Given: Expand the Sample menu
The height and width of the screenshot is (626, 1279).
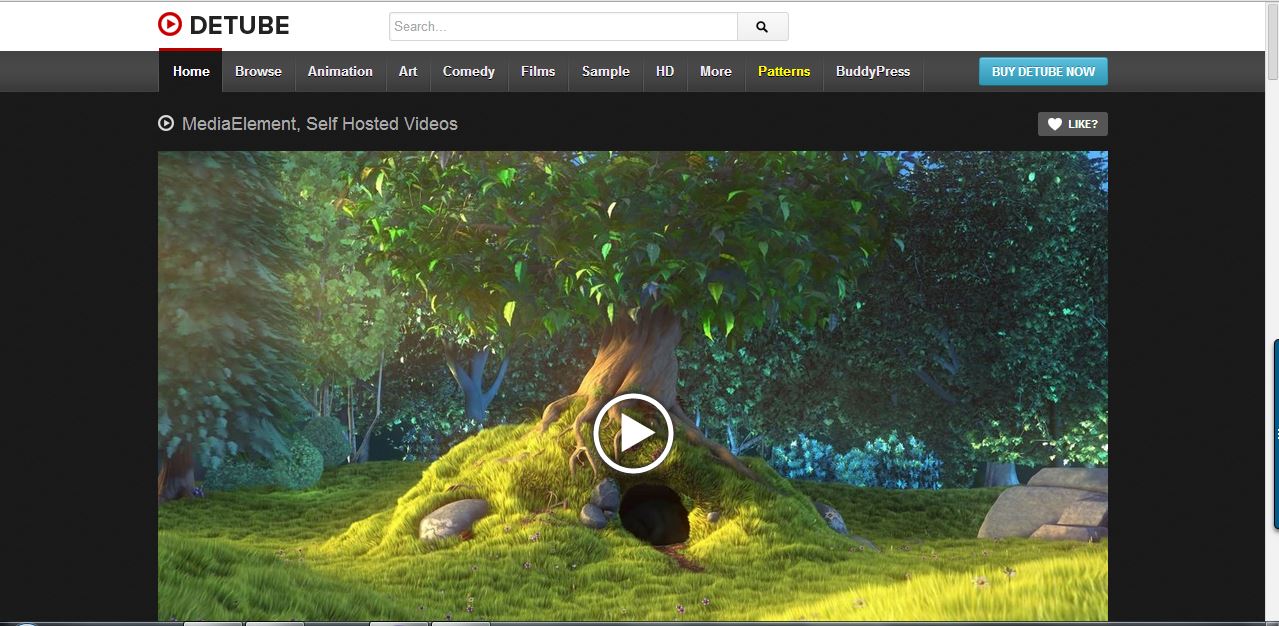Looking at the screenshot, I should (x=606, y=71).
